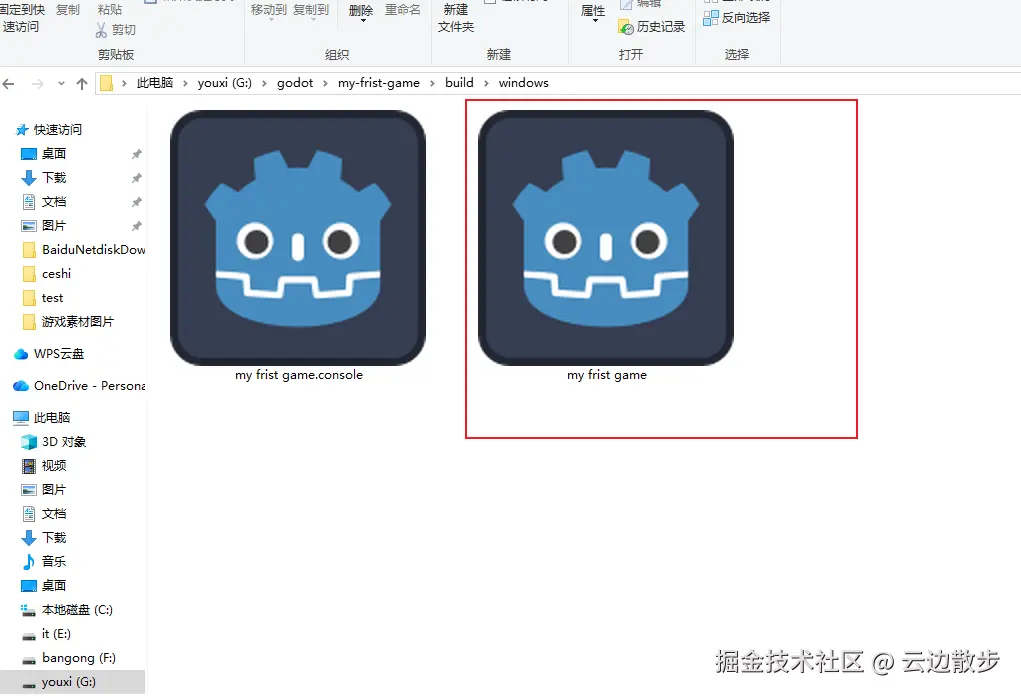
Task: Select 快速访问 star in sidebar
Action: [x=22, y=130]
